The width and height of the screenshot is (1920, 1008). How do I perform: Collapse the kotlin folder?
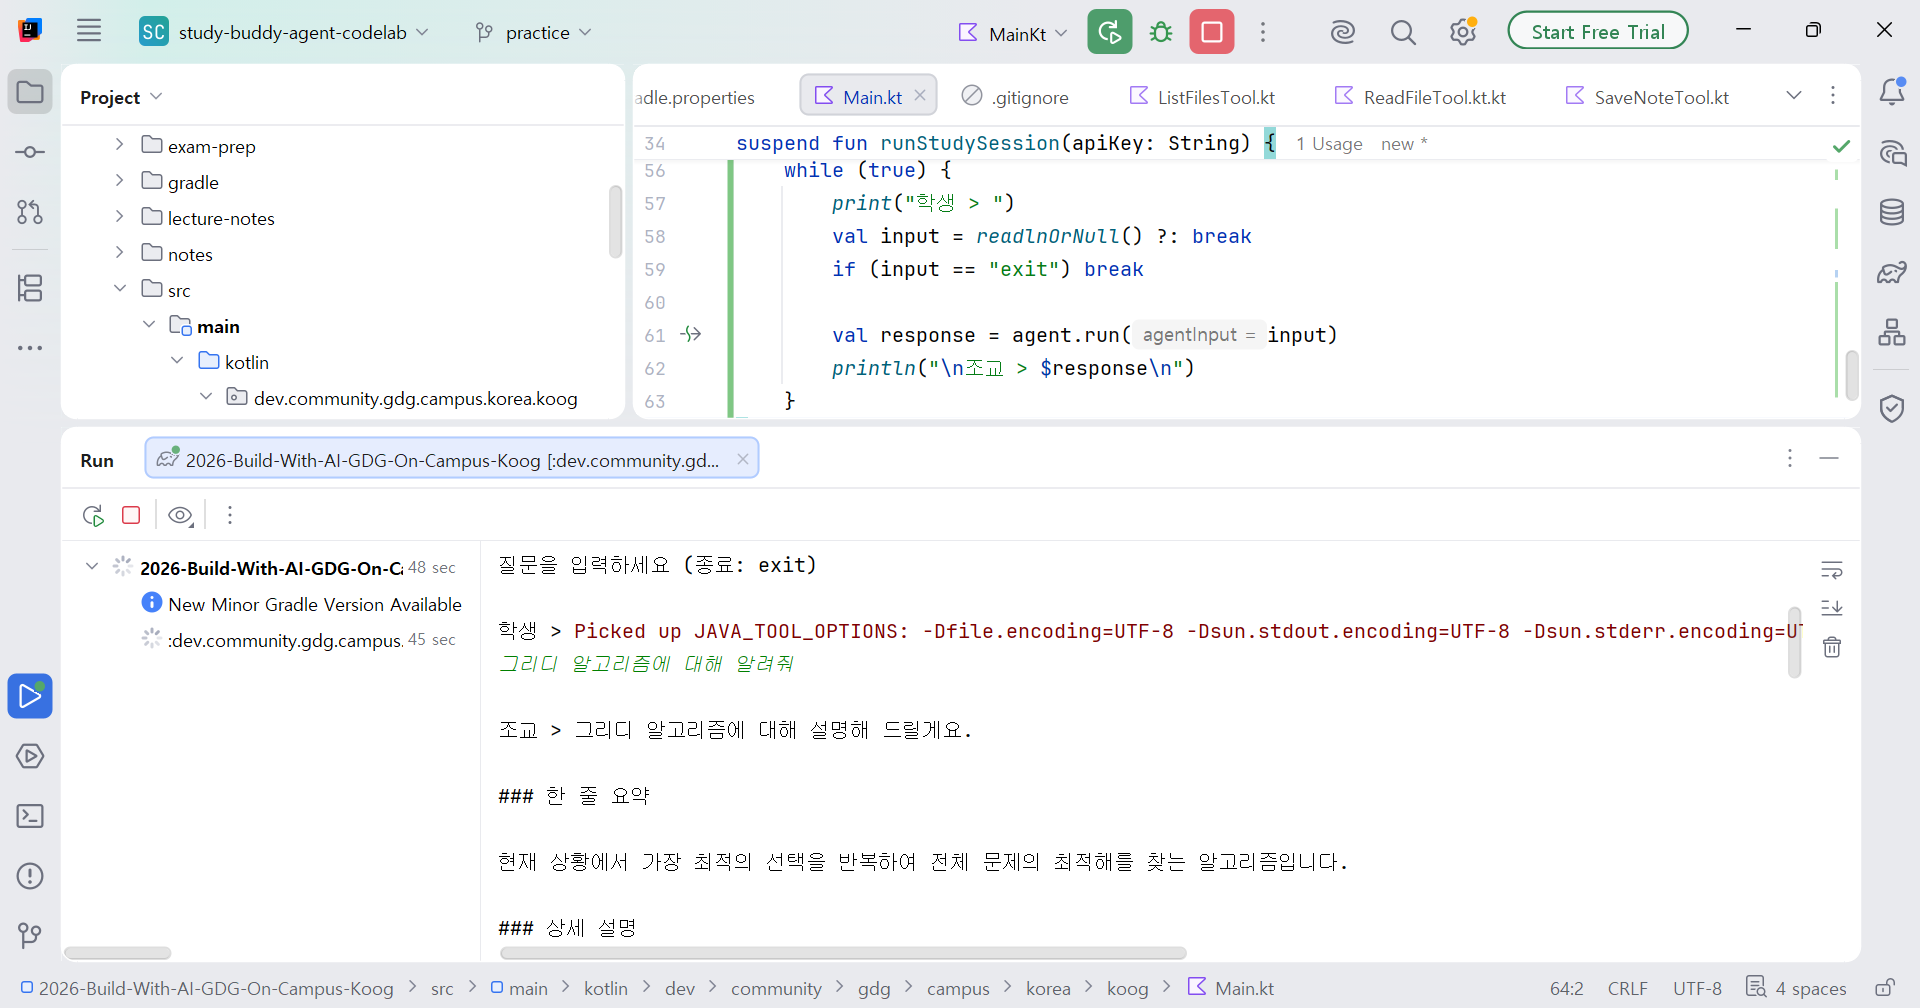pyautogui.click(x=177, y=361)
